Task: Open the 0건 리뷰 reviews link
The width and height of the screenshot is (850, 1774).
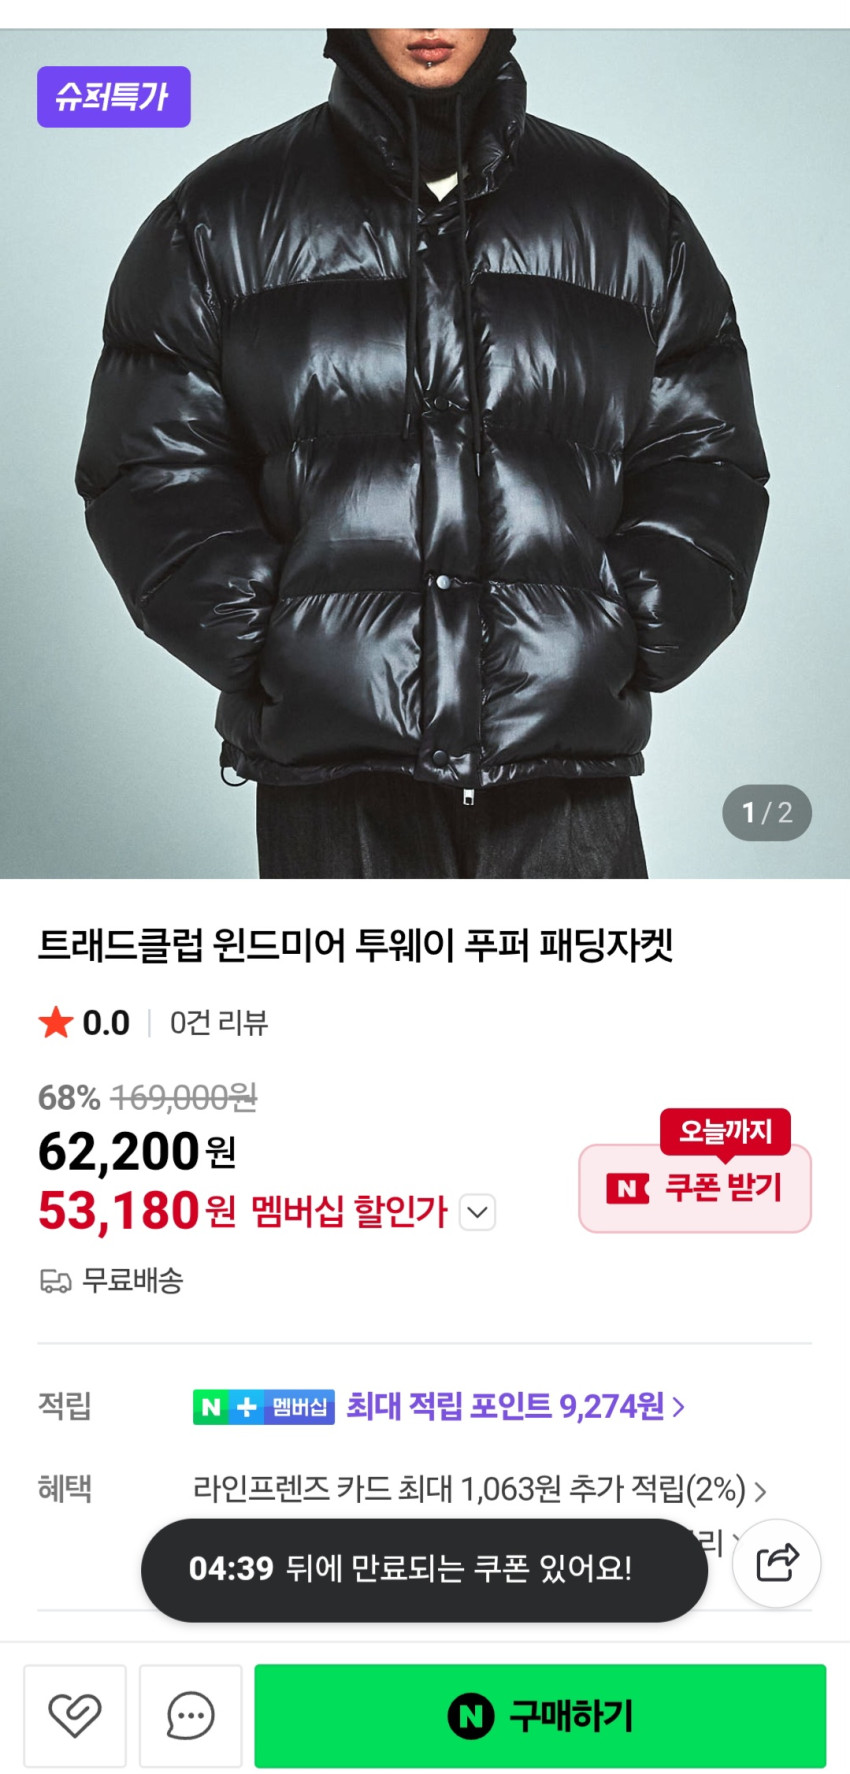Action: point(219,1023)
